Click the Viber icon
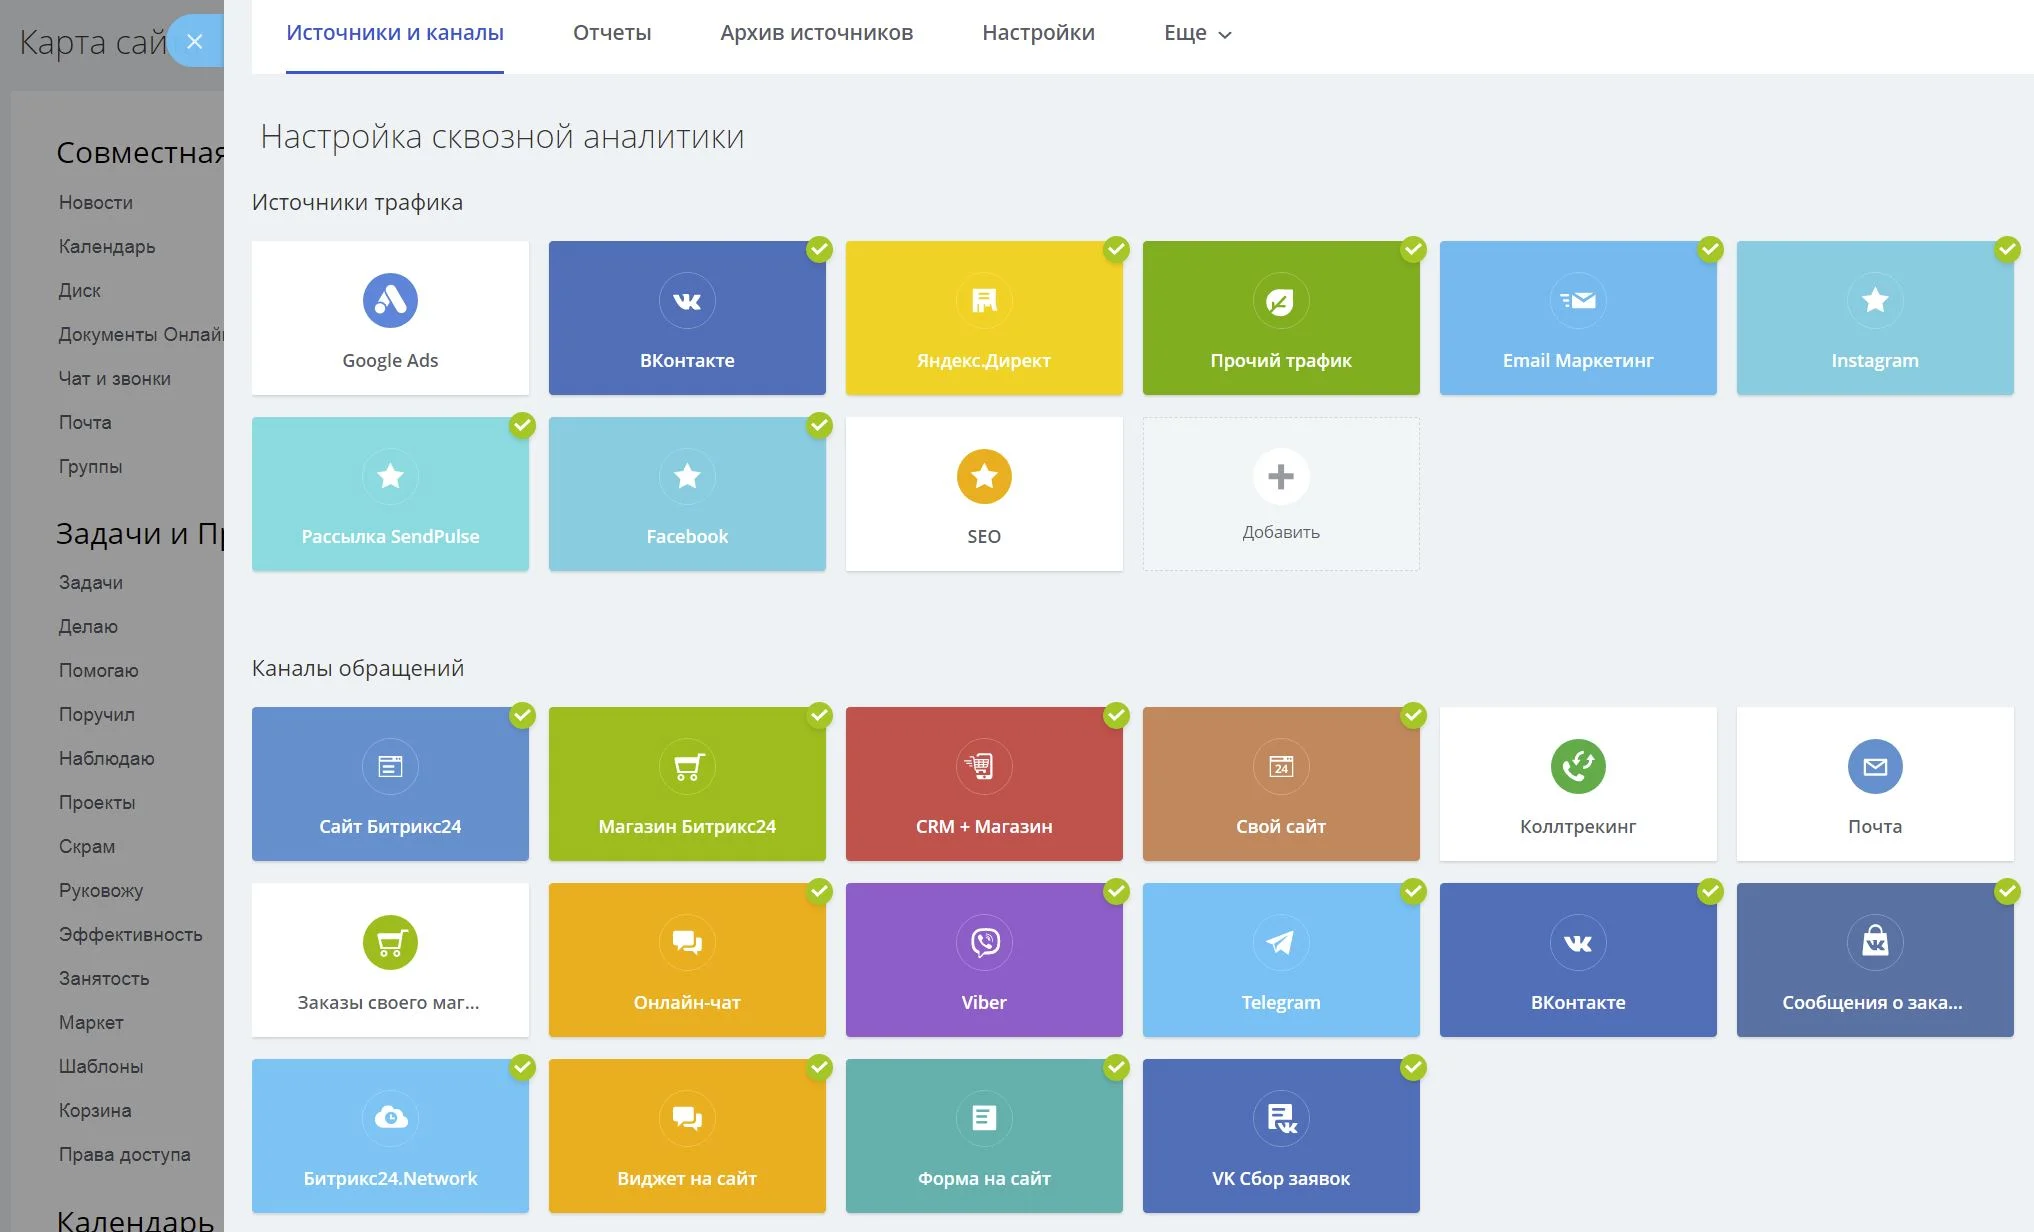Viewport: 2034px width, 1232px height. pyautogui.click(x=984, y=942)
